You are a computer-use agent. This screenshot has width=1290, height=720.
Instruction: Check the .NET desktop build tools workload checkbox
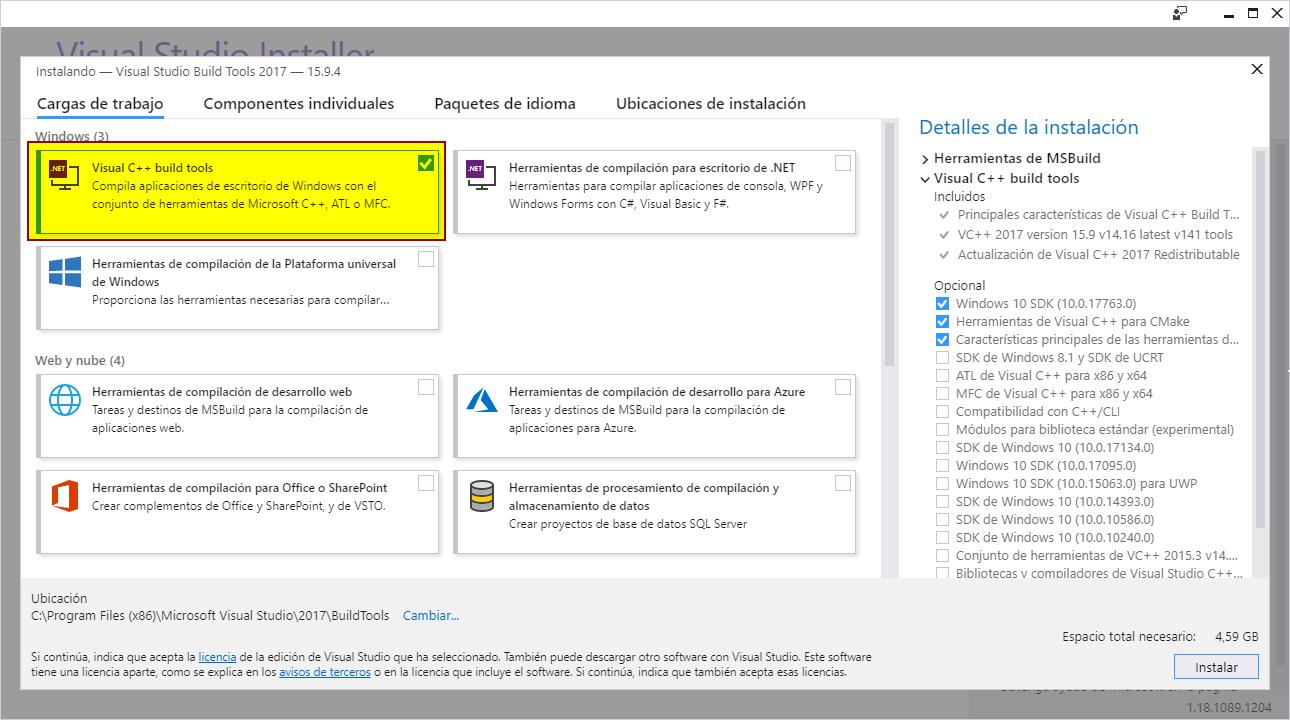[843, 163]
